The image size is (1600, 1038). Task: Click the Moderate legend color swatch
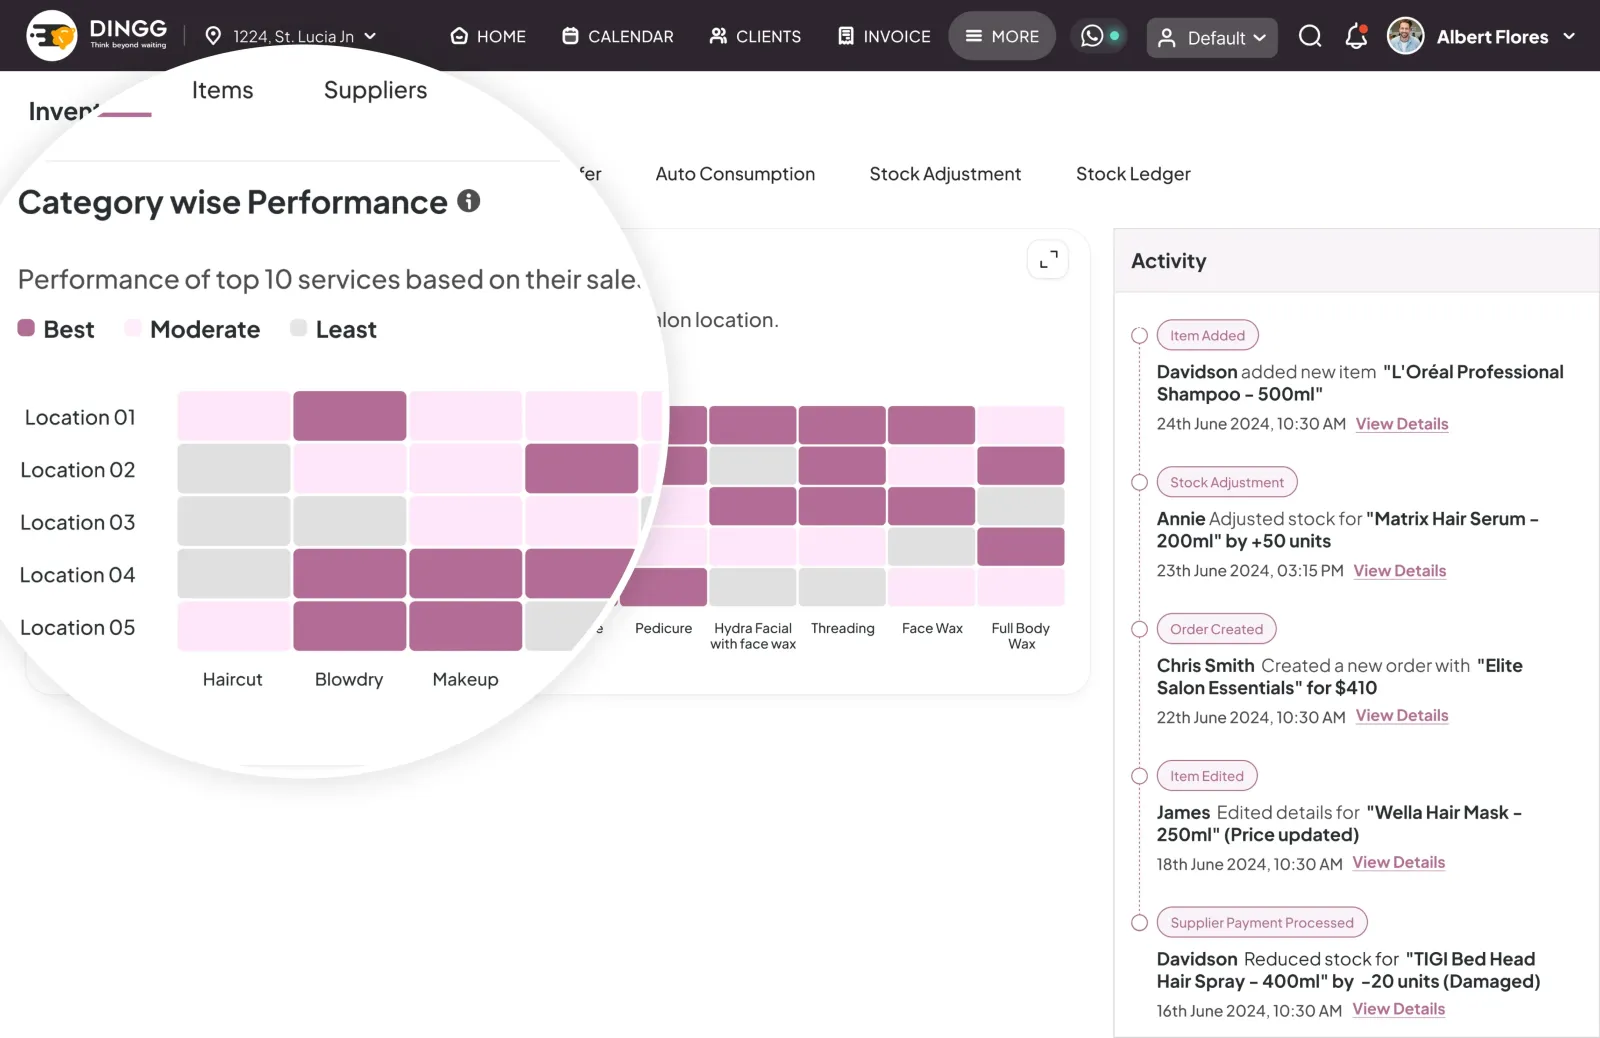[x=133, y=328]
